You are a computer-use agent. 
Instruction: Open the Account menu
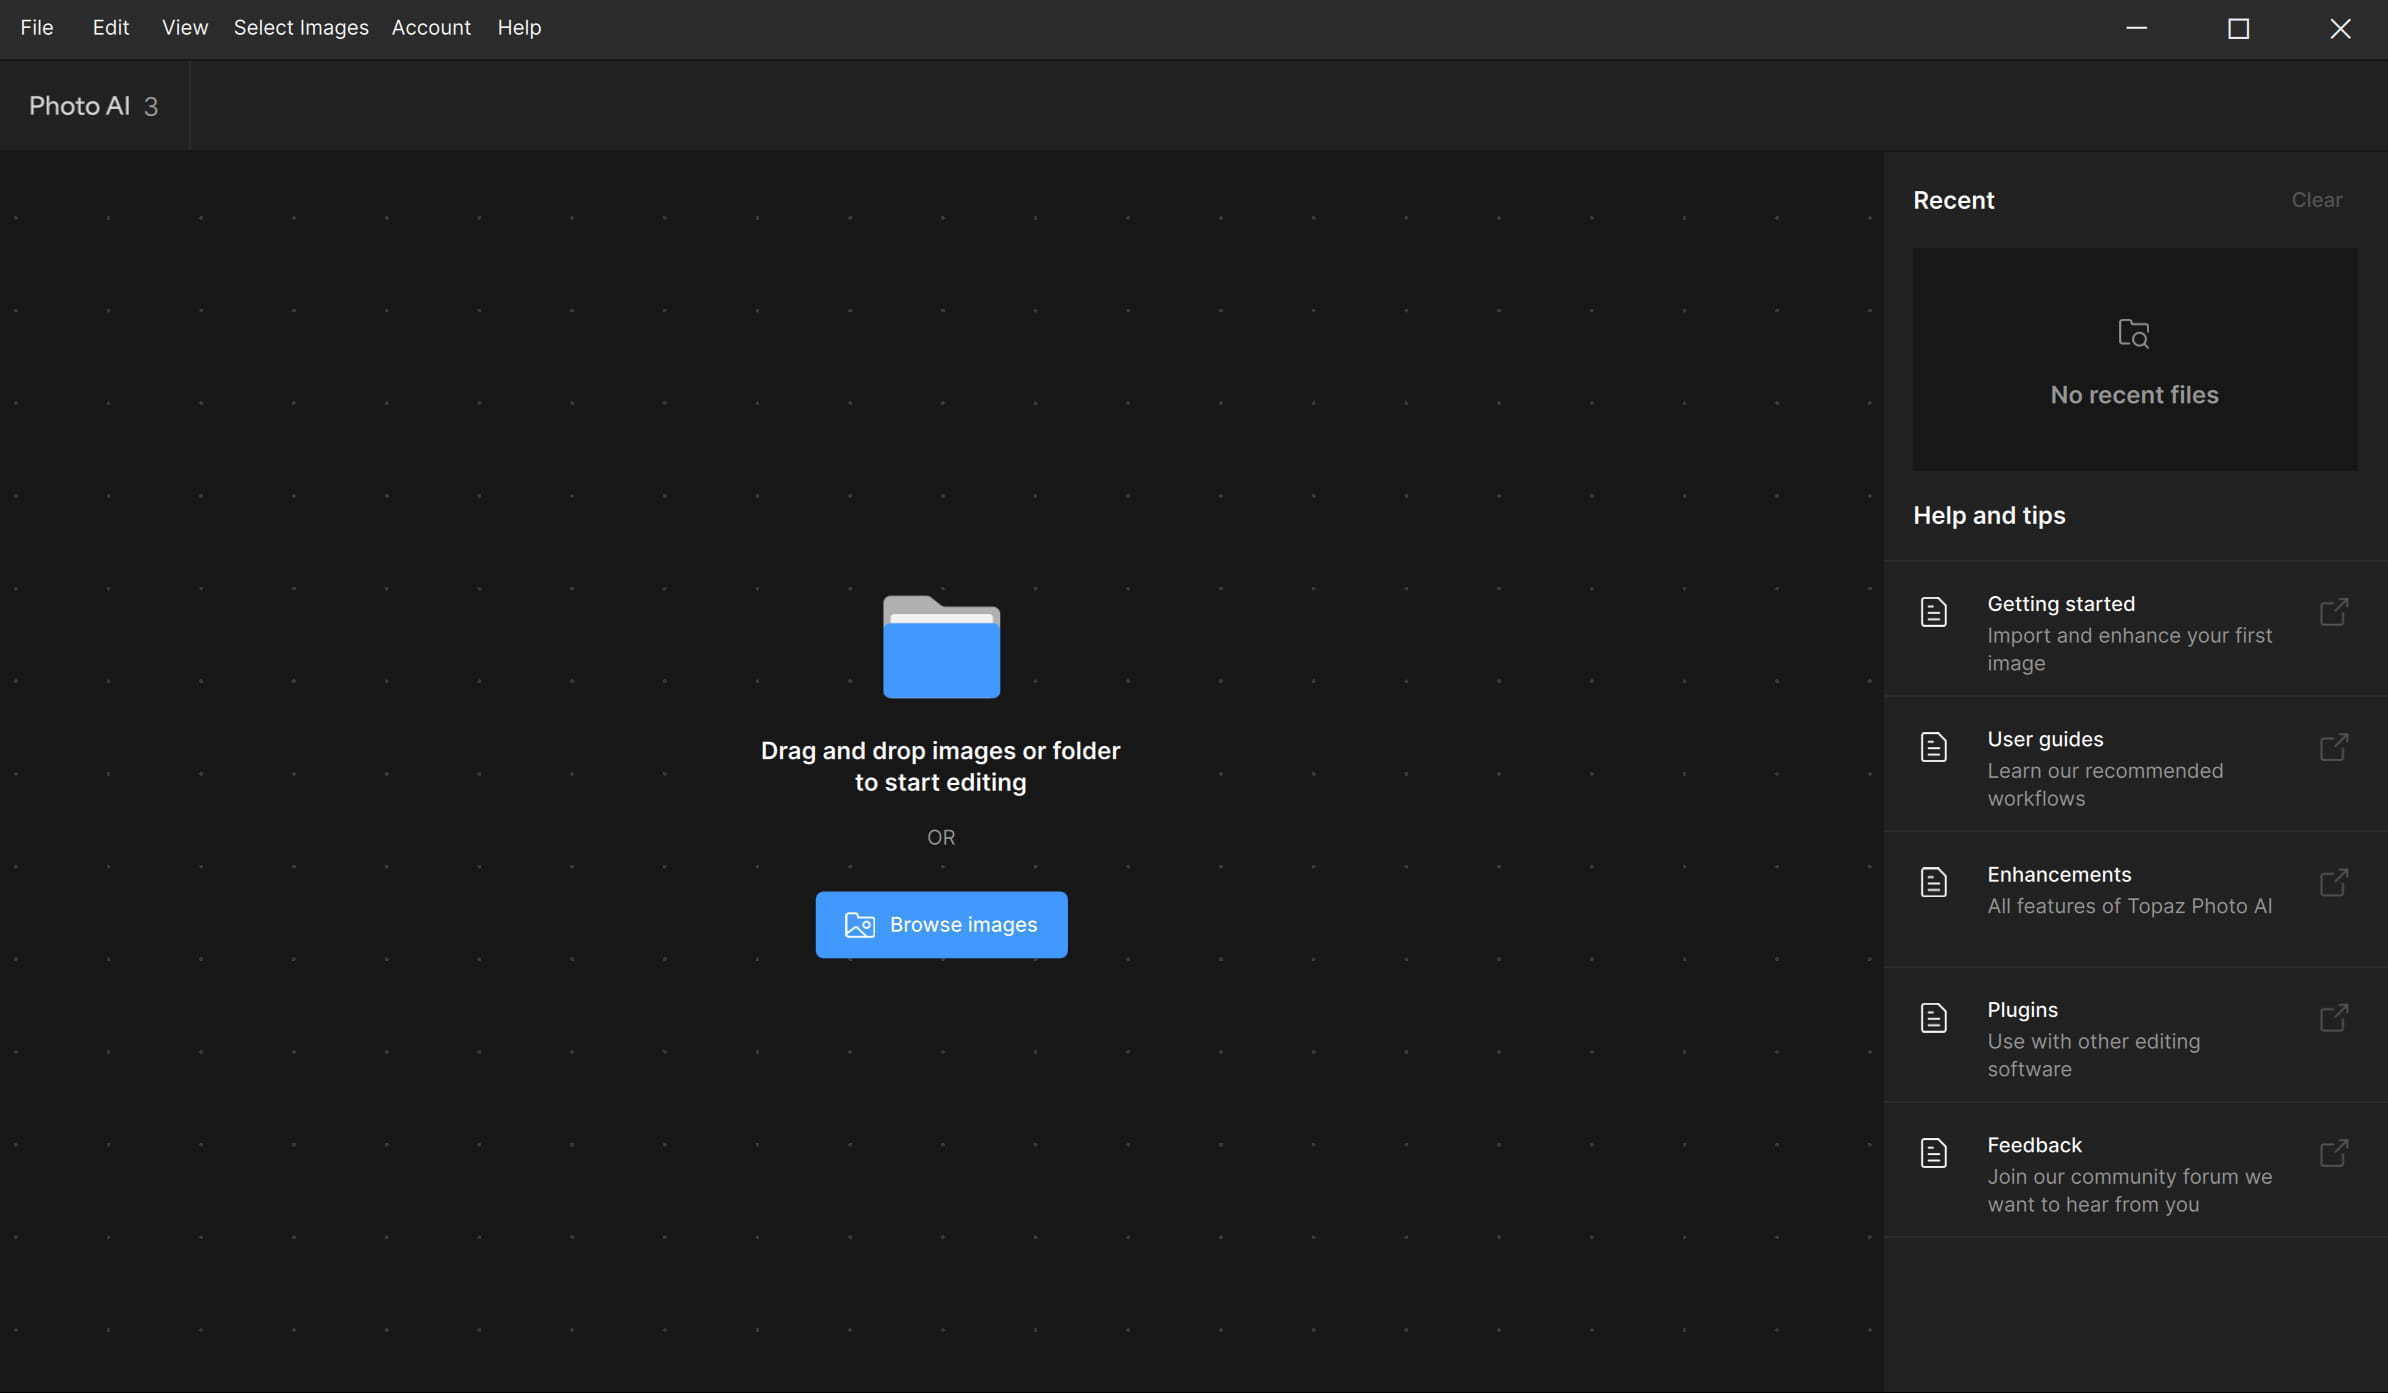tap(431, 28)
